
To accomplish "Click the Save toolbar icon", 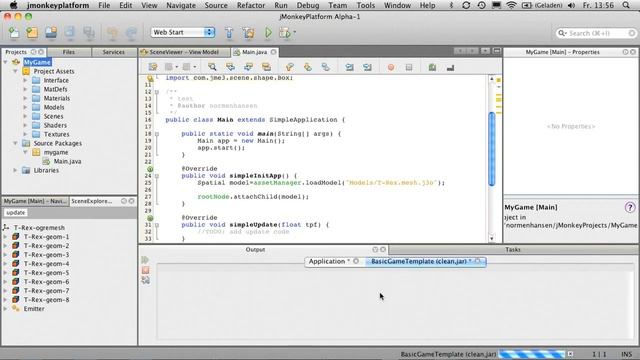I will pos(70,33).
